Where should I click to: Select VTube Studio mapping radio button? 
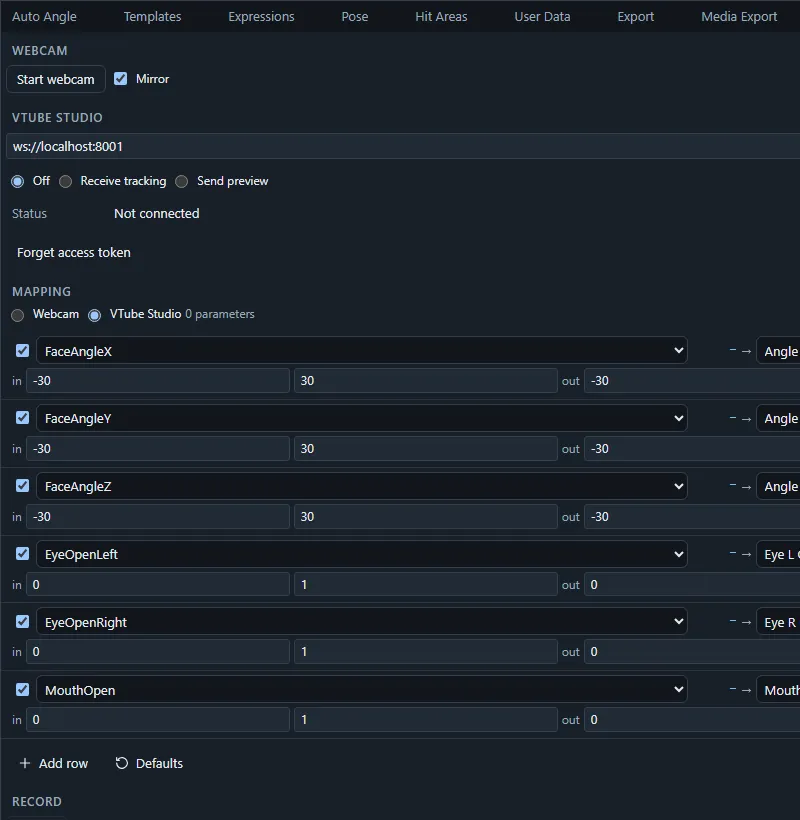95,315
